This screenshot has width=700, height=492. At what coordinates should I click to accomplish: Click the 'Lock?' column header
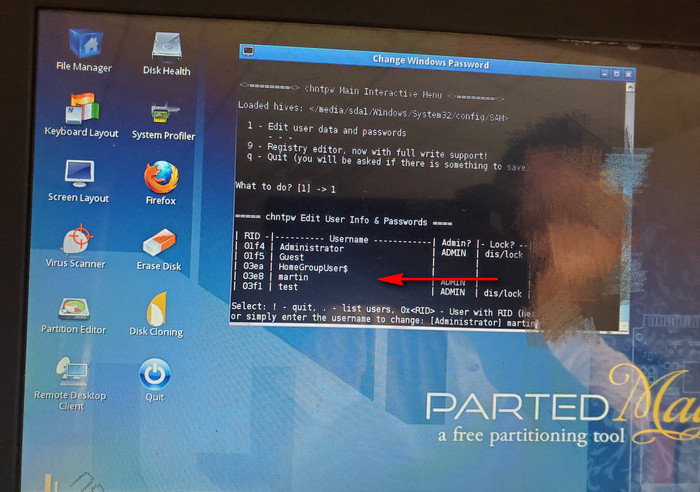click(x=502, y=244)
